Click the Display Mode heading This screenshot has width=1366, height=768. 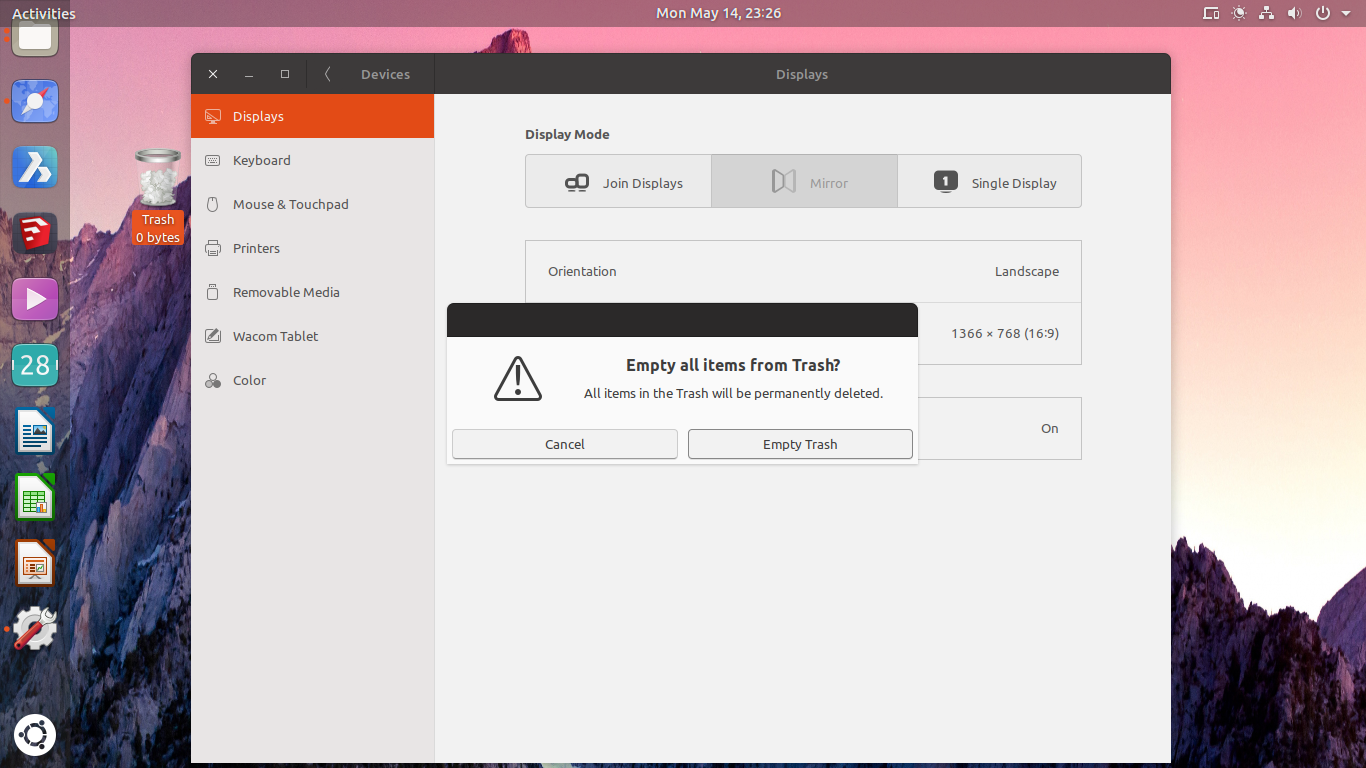point(567,134)
